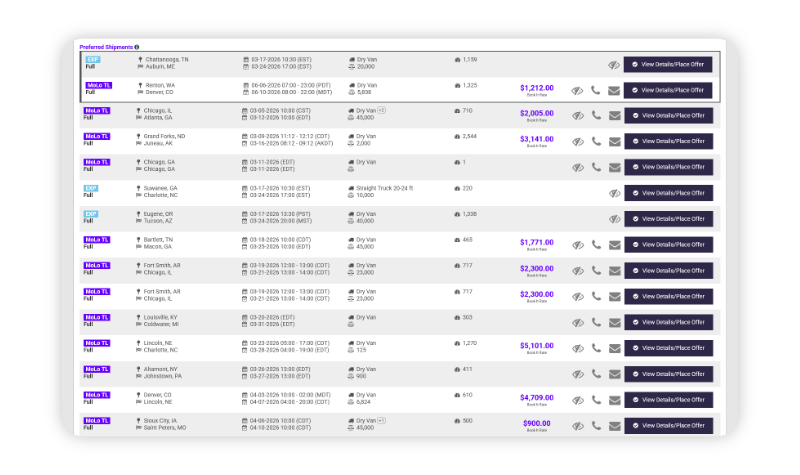Call about the Lincoln, NE to Charlotte shipment
The image size is (800, 475).
click(596, 348)
